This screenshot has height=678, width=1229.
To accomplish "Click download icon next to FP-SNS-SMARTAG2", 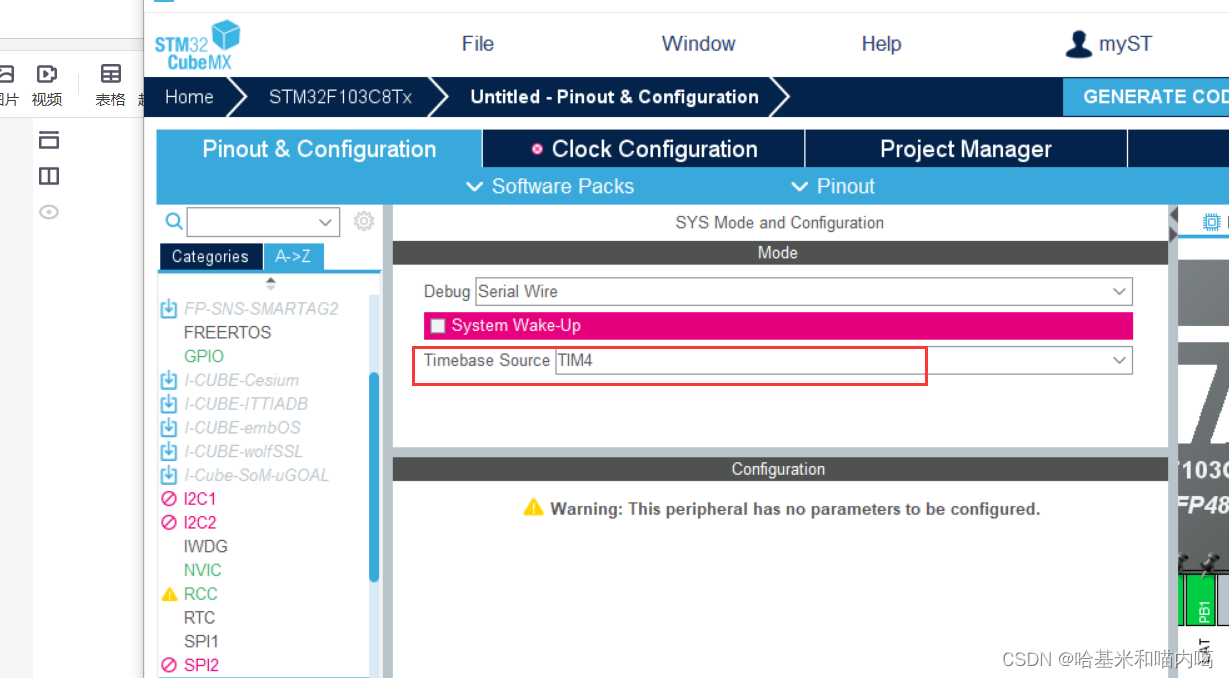I will pyautogui.click(x=169, y=308).
